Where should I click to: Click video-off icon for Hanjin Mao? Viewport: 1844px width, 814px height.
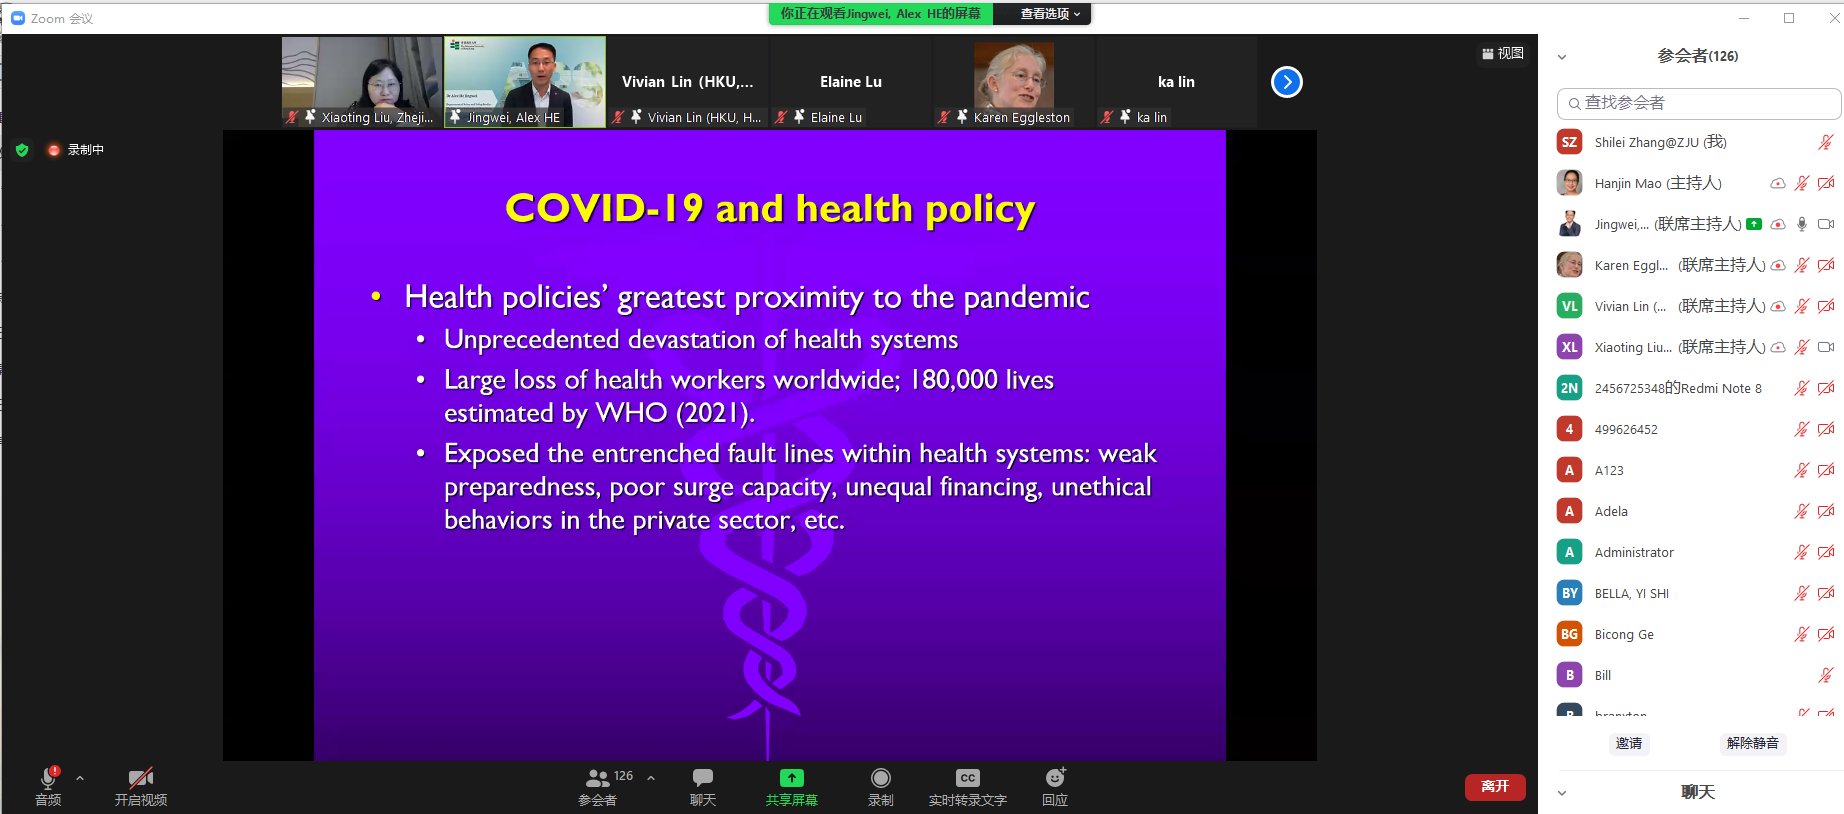[1826, 183]
